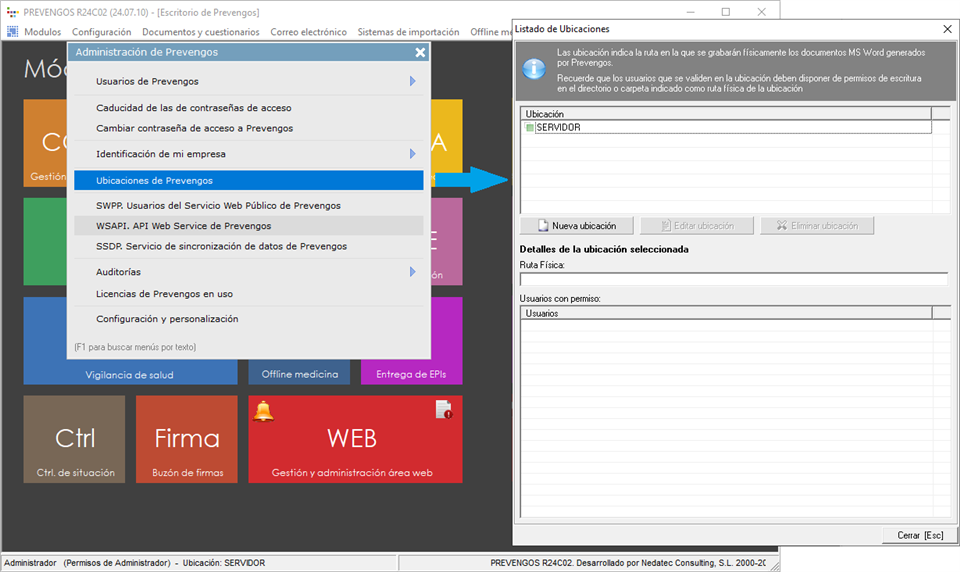Open the Firma buzón de firmas tile
The height and width of the screenshot is (572, 960).
click(187, 439)
